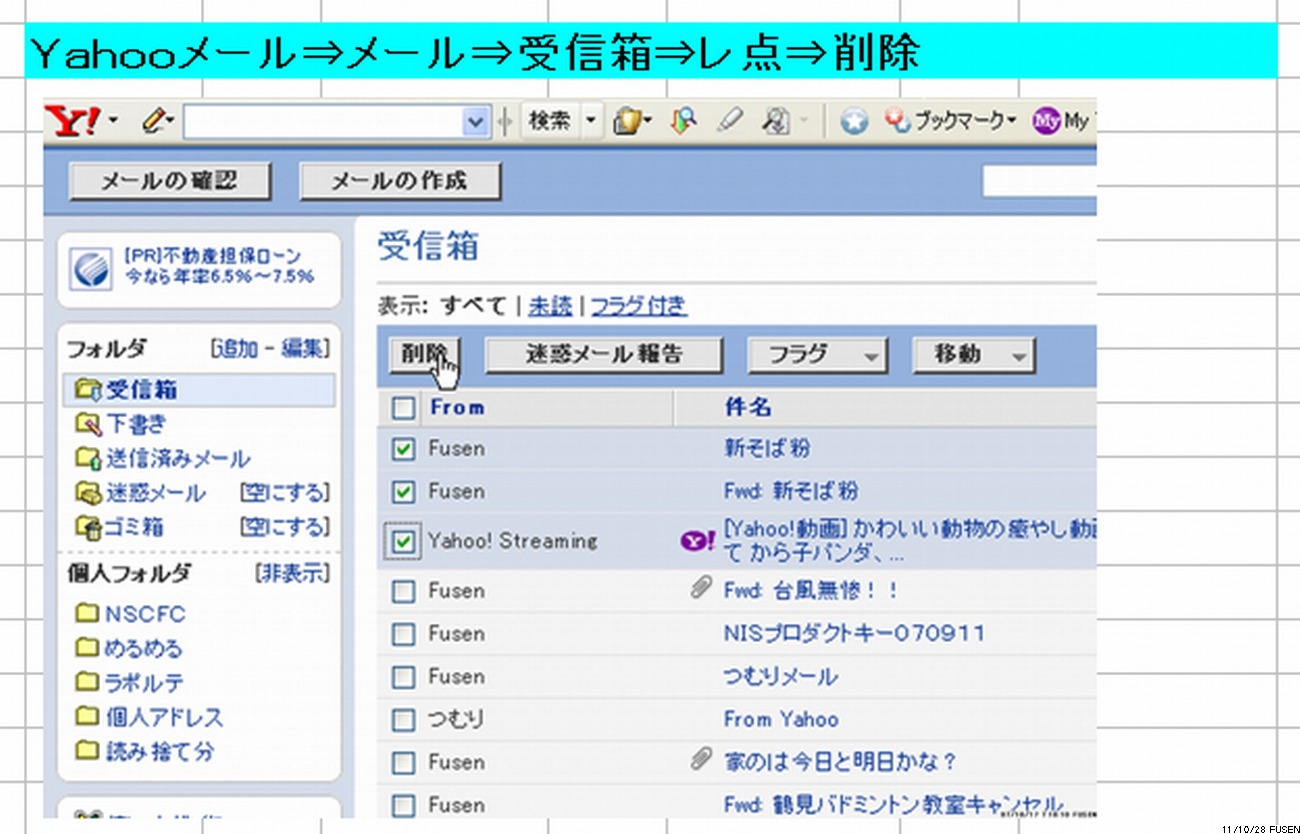
Task: Open the 受信箱 inbox folder
Action: (x=141, y=390)
